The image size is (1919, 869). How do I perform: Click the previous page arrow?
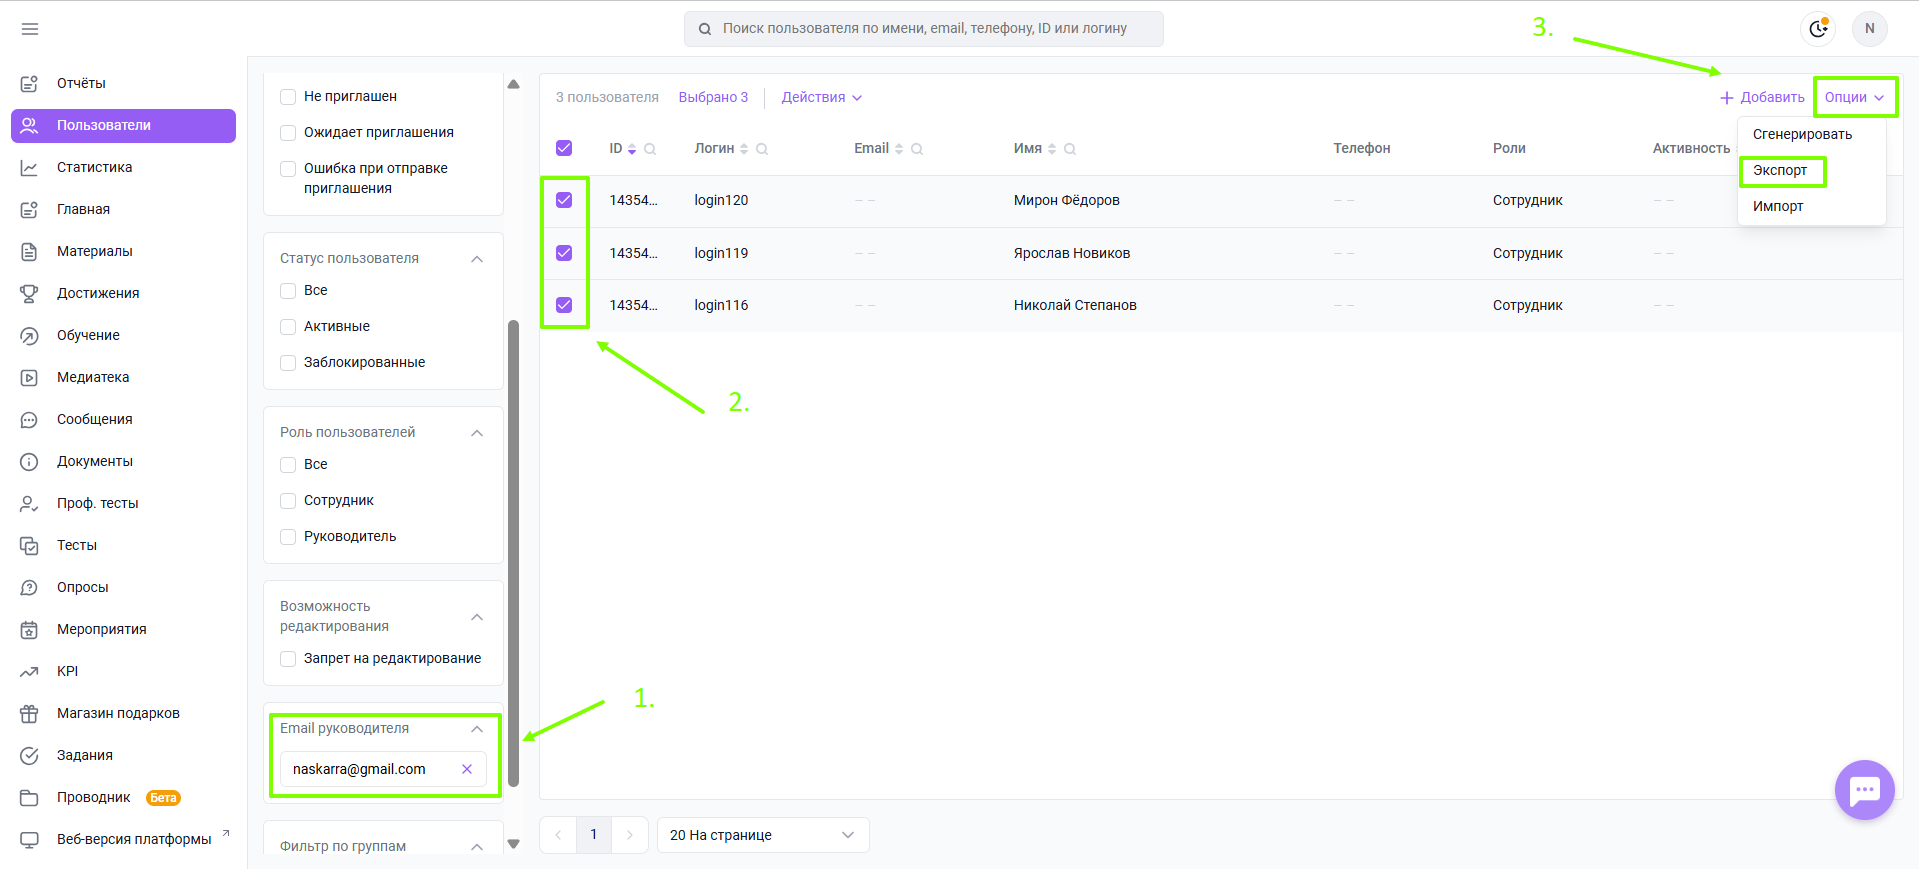point(558,835)
